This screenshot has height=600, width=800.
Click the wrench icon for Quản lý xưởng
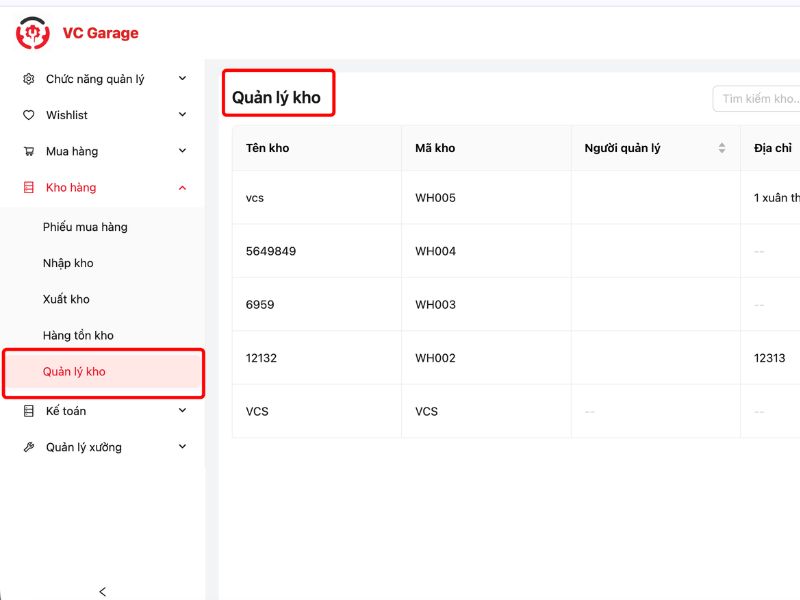pos(28,447)
